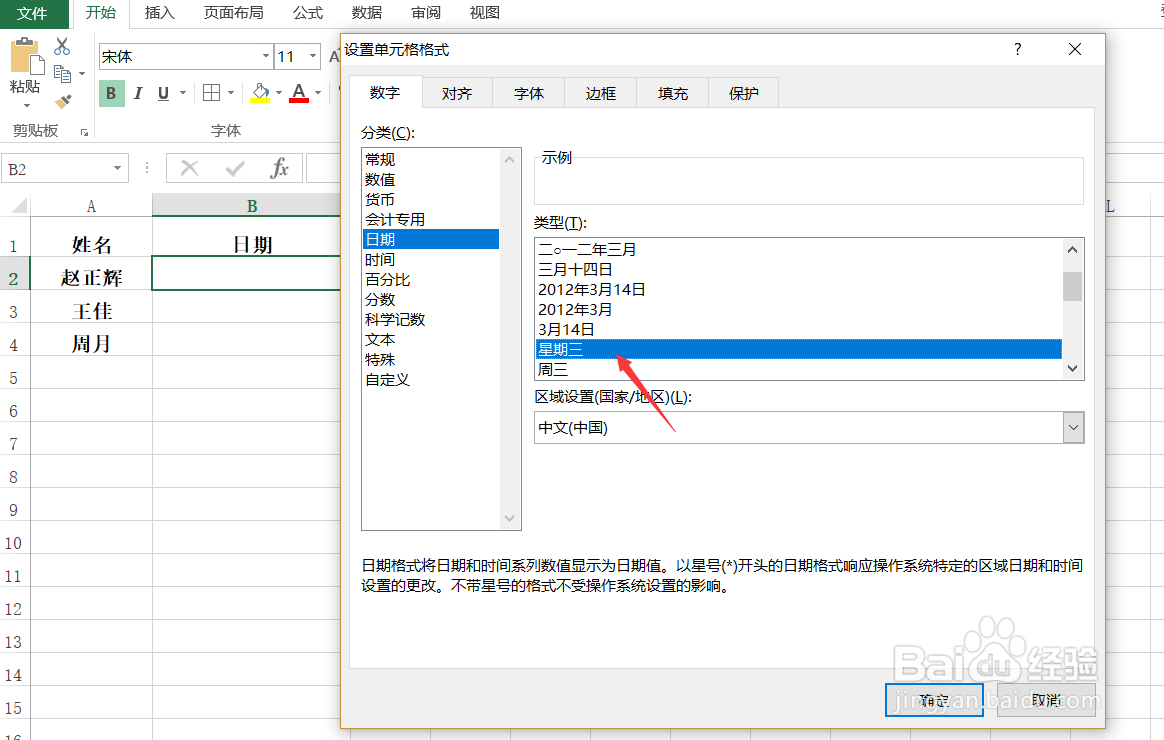Open the 填充 tab in the dialog
The image size is (1164, 740).
tap(673, 94)
